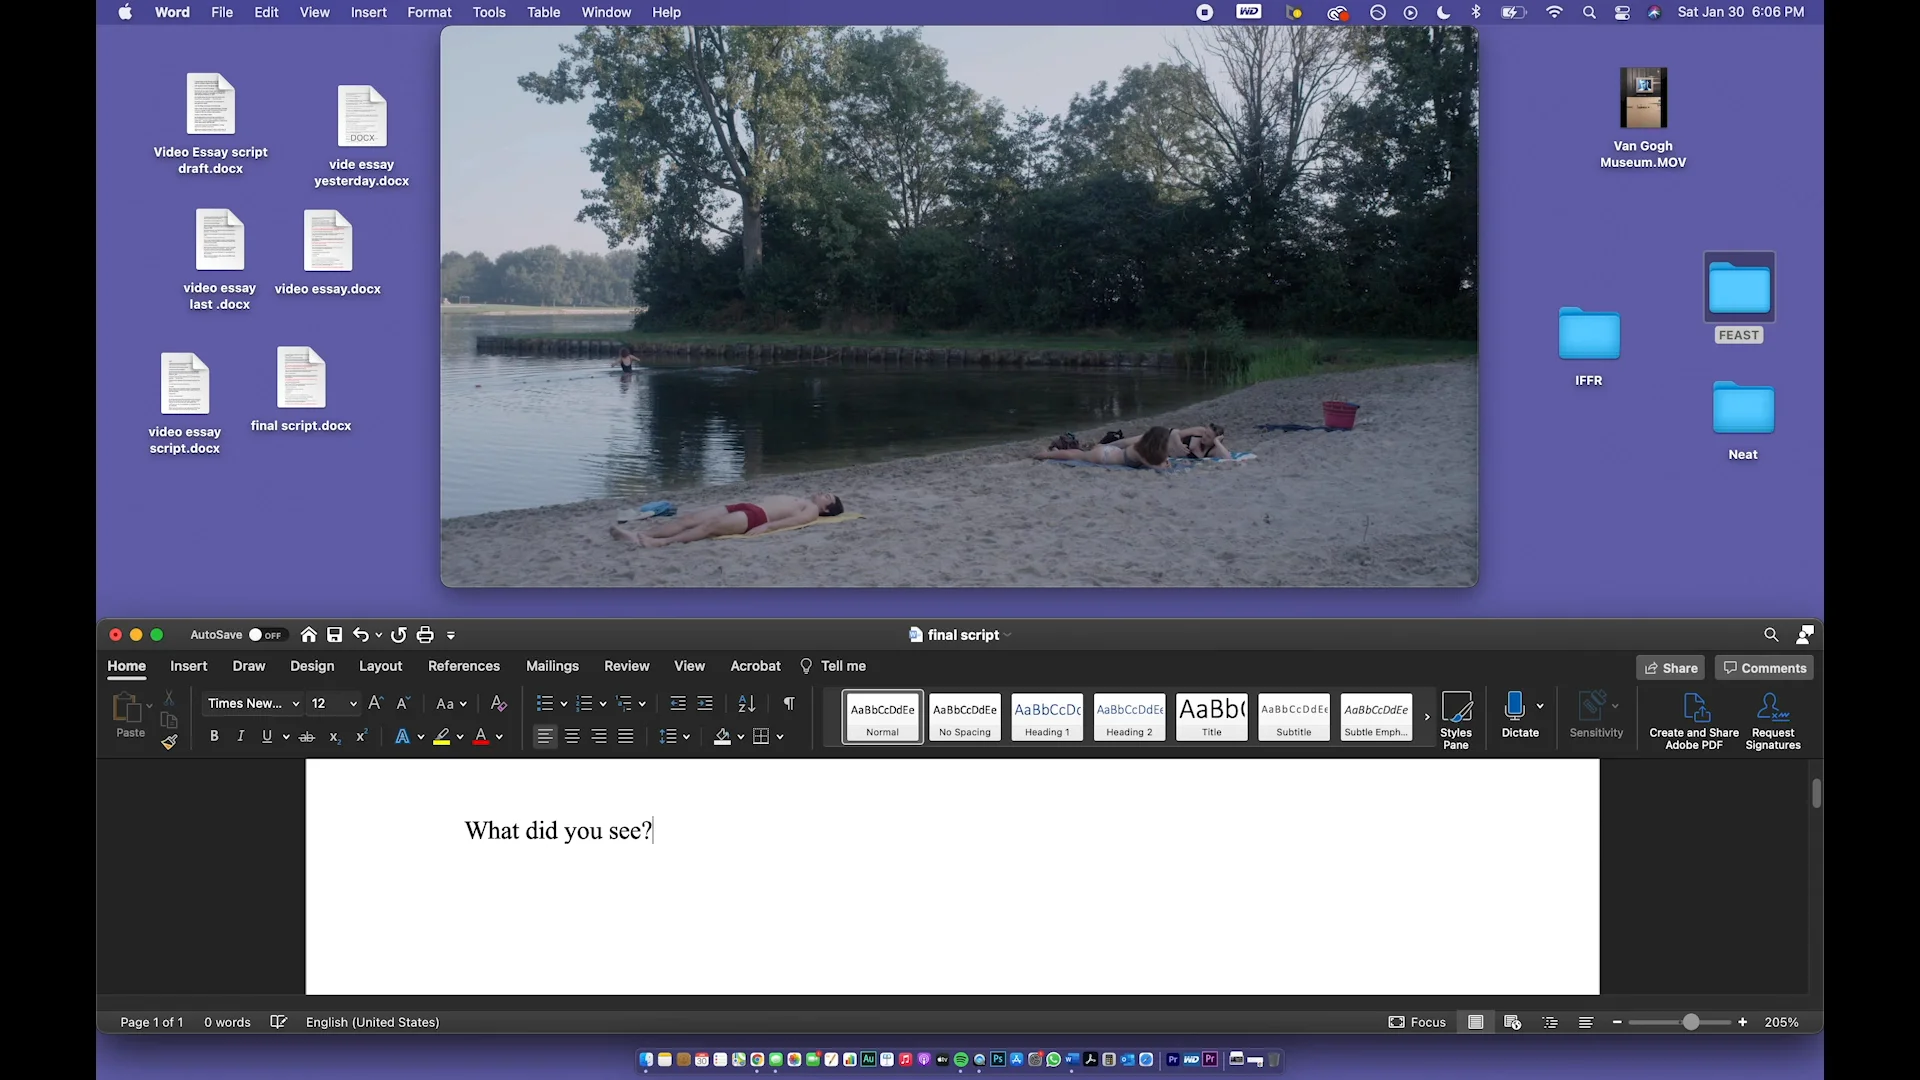Viewport: 1920px width, 1080px height.
Task: Open the Format menu in menu bar
Action: 429,12
